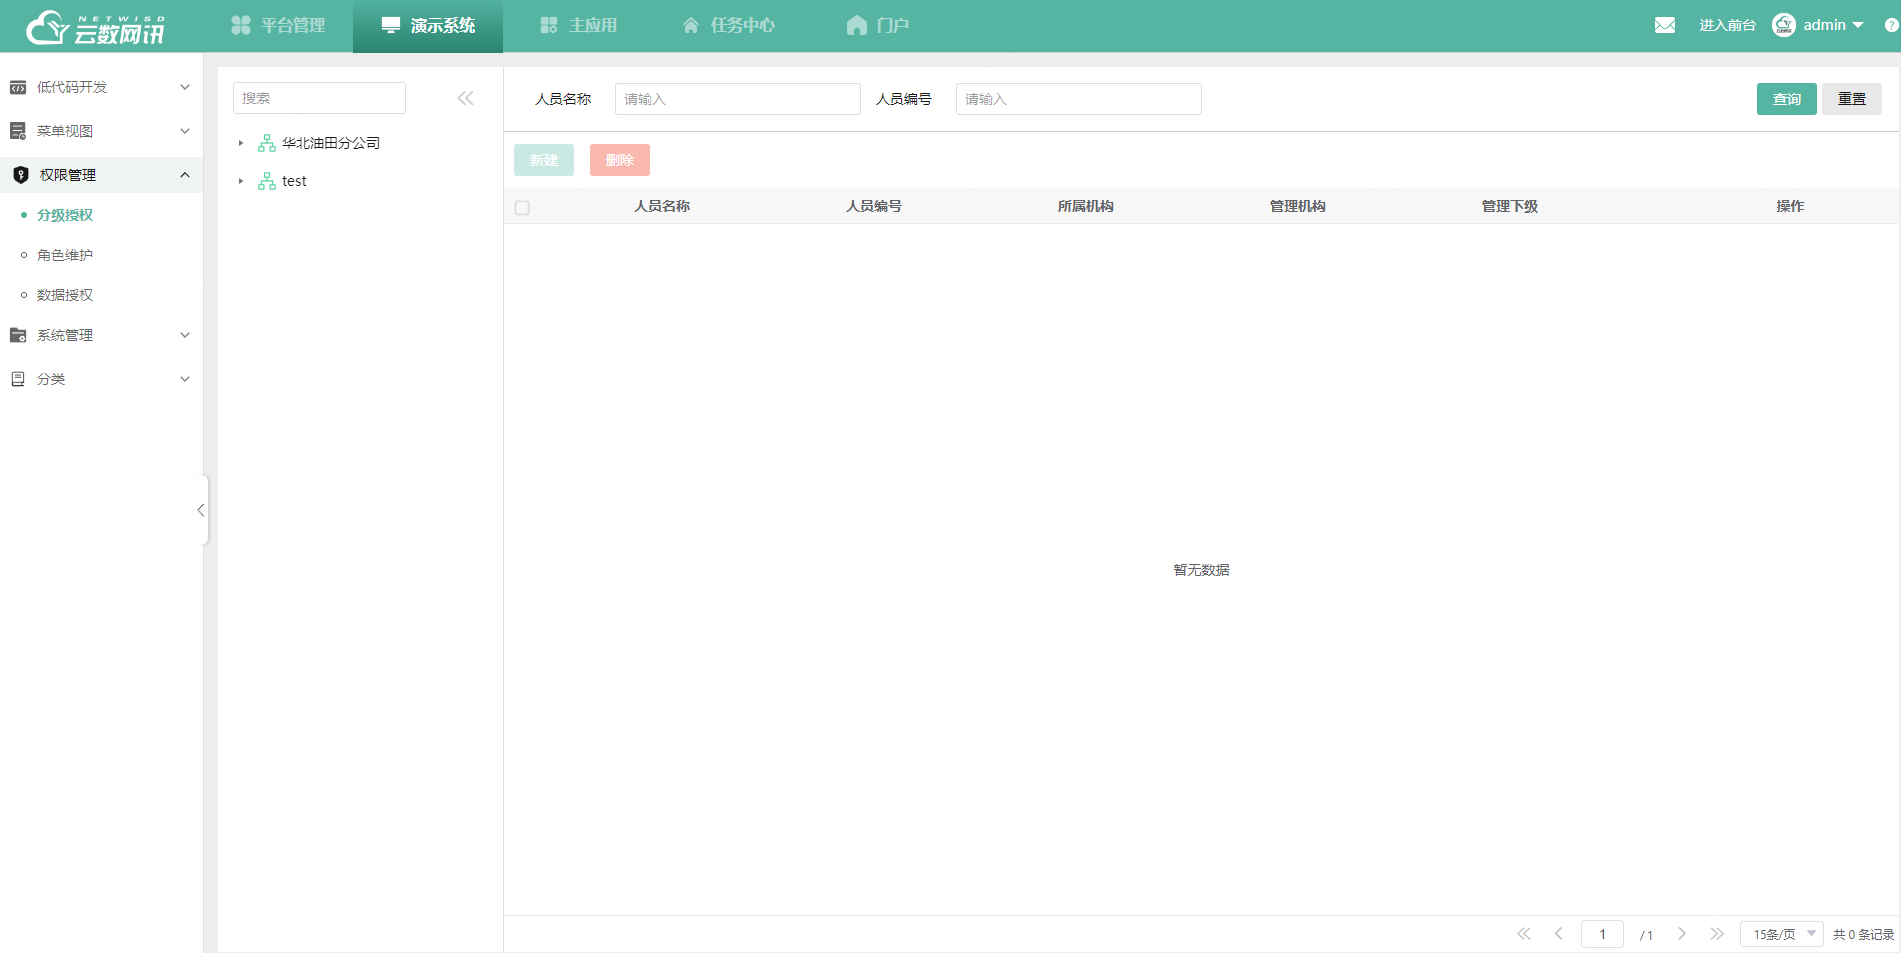1901x953 pixels.
Task: Click the 人员名称 input field
Action: click(x=737, y=99)
